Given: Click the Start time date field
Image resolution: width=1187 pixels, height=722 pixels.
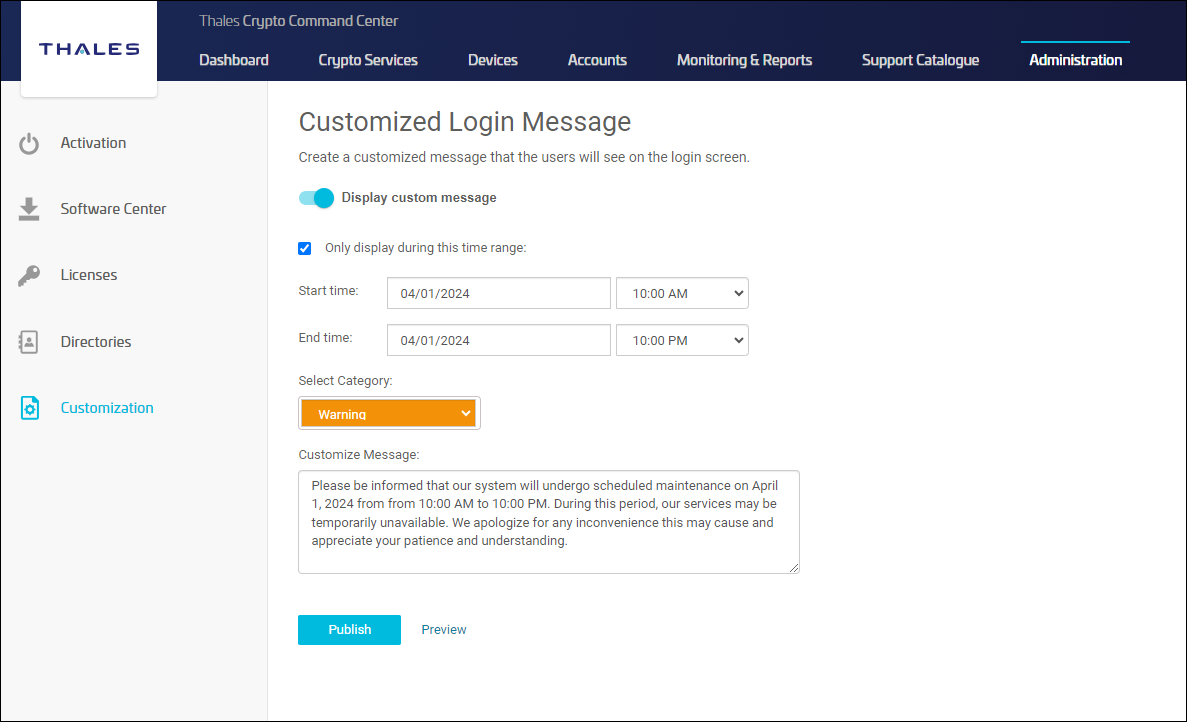Looking at the screenshot, I should point(498,294).
